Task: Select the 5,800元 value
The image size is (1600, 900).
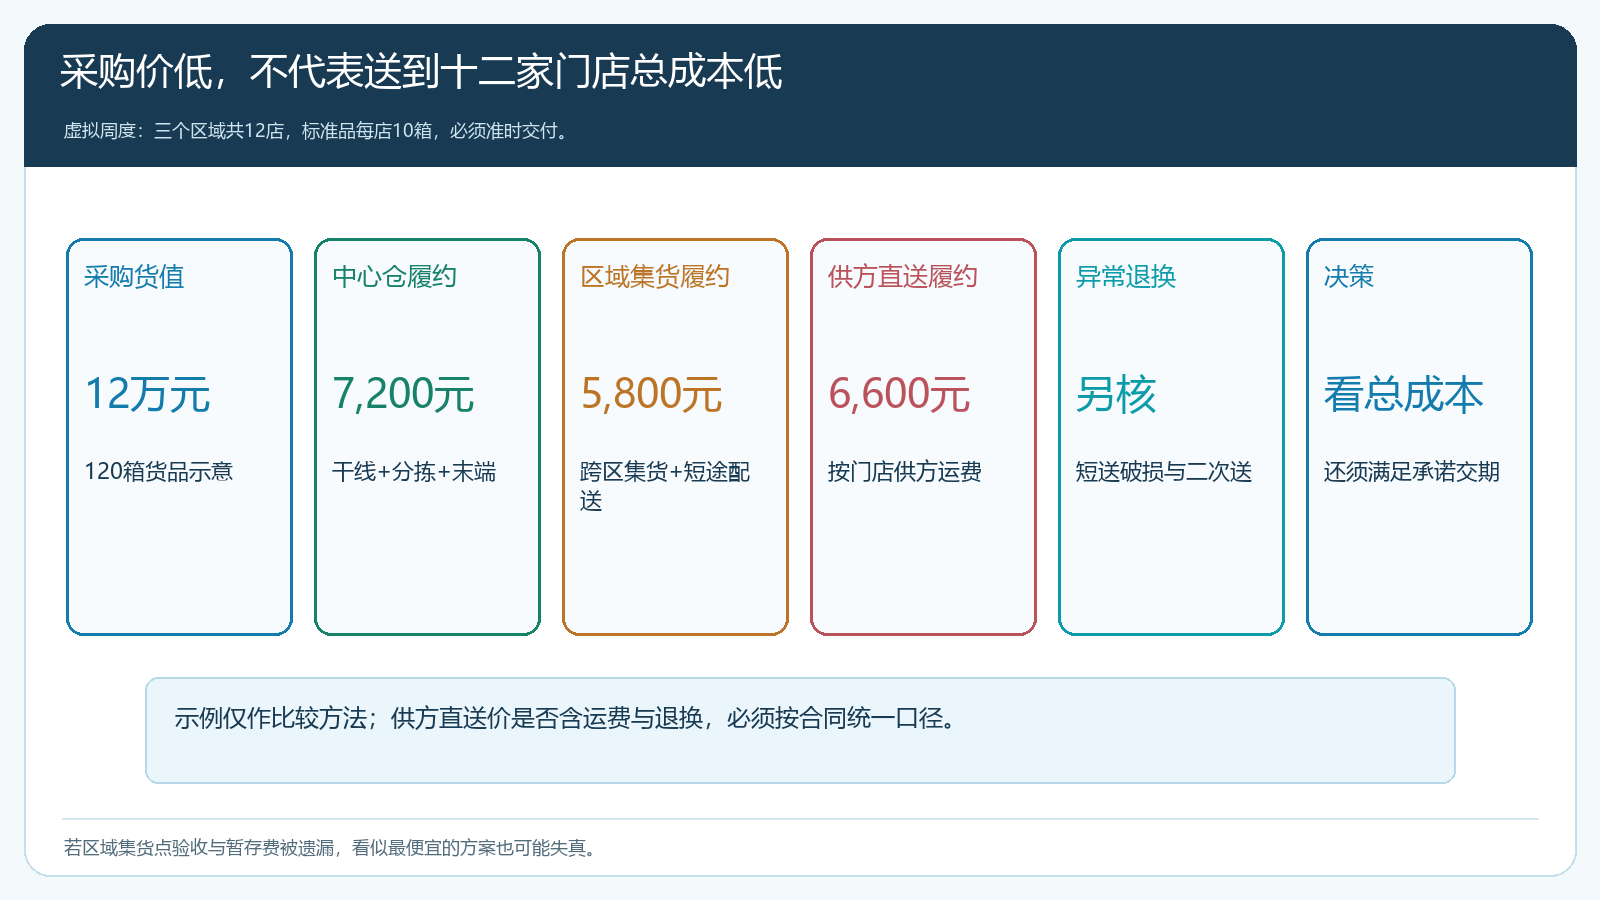Action: (651, 394)
